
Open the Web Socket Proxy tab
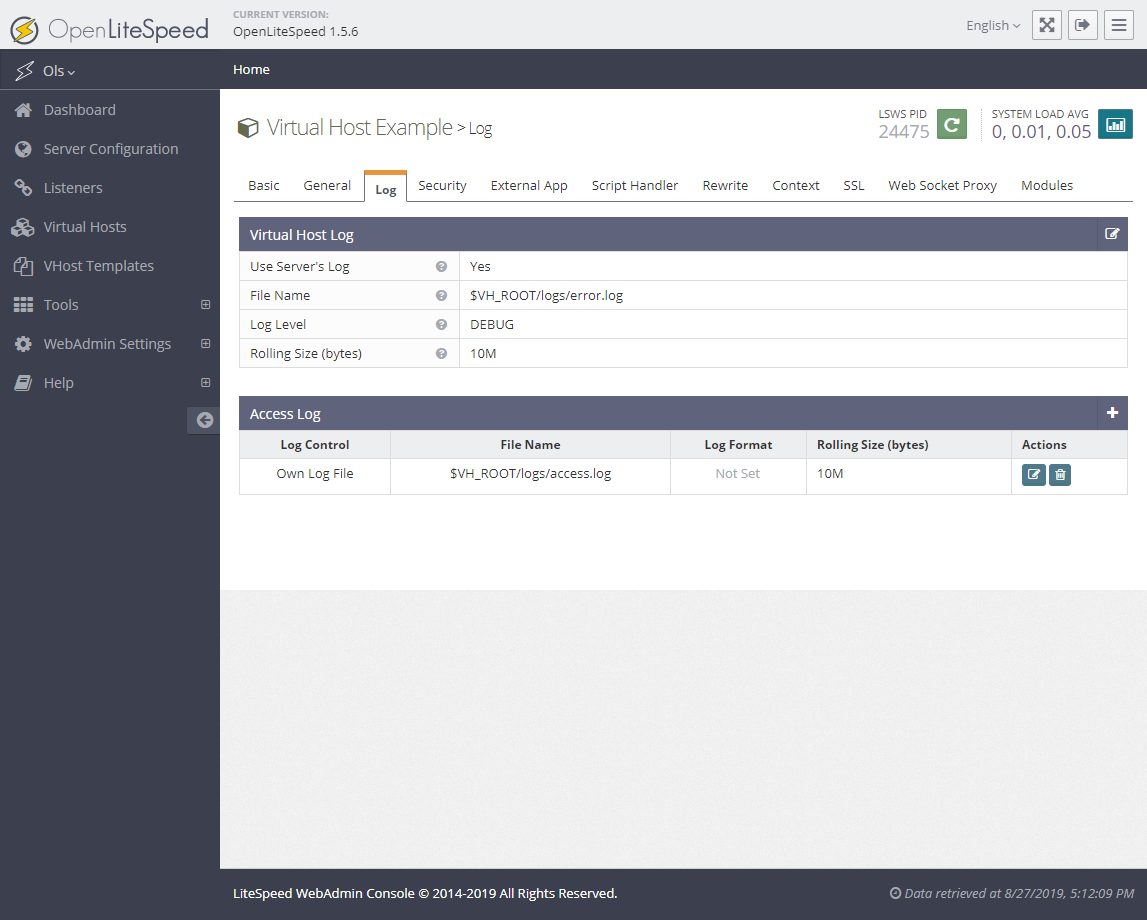point(942,186)
